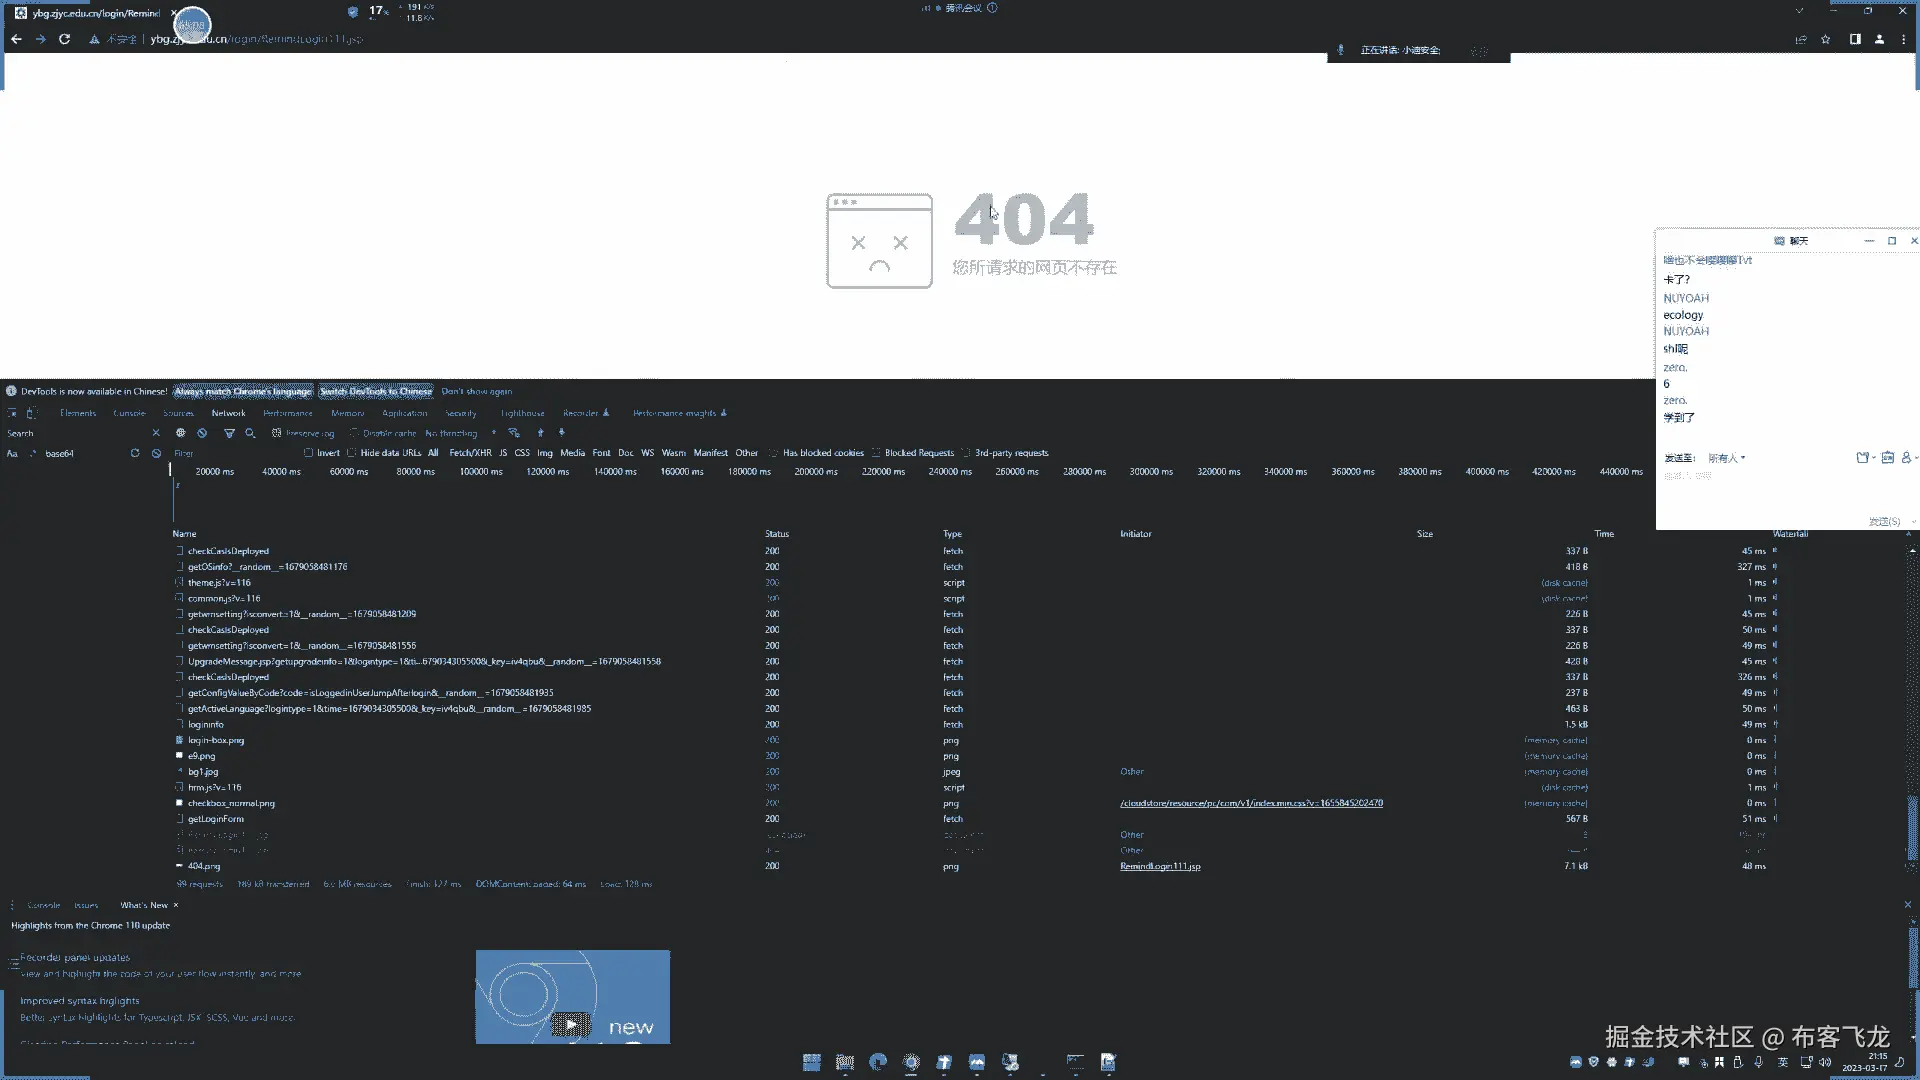This screenshot has width=1920, height=1080.
Task: Switch to the Elements tab
Action: coord(78,413)
